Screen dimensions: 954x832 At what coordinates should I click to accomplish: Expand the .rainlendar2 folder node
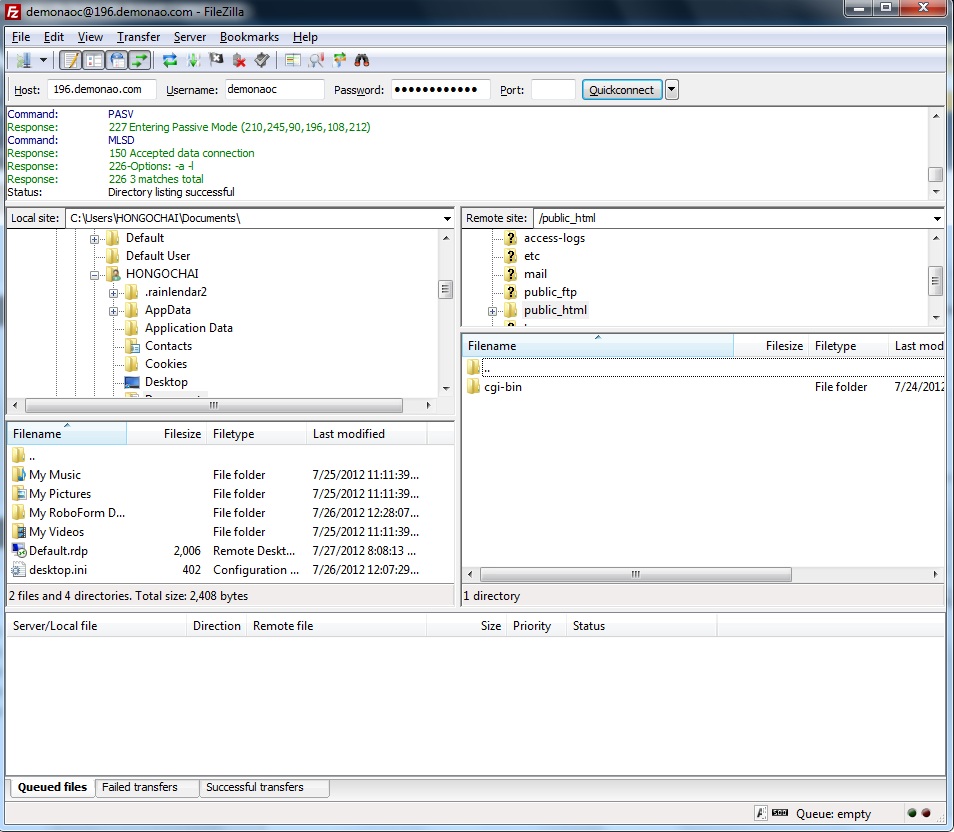click(x=113, y=293)
